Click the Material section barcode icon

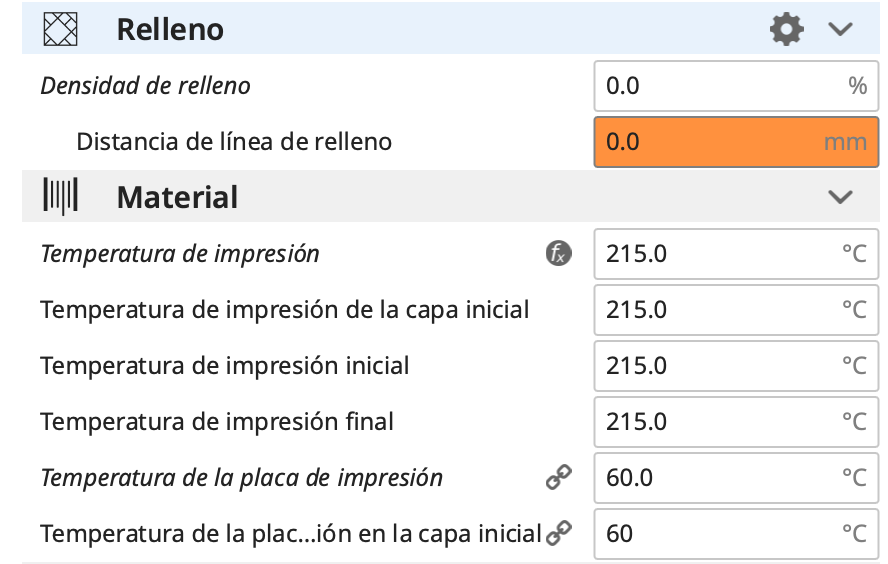[x=60, y=197]
